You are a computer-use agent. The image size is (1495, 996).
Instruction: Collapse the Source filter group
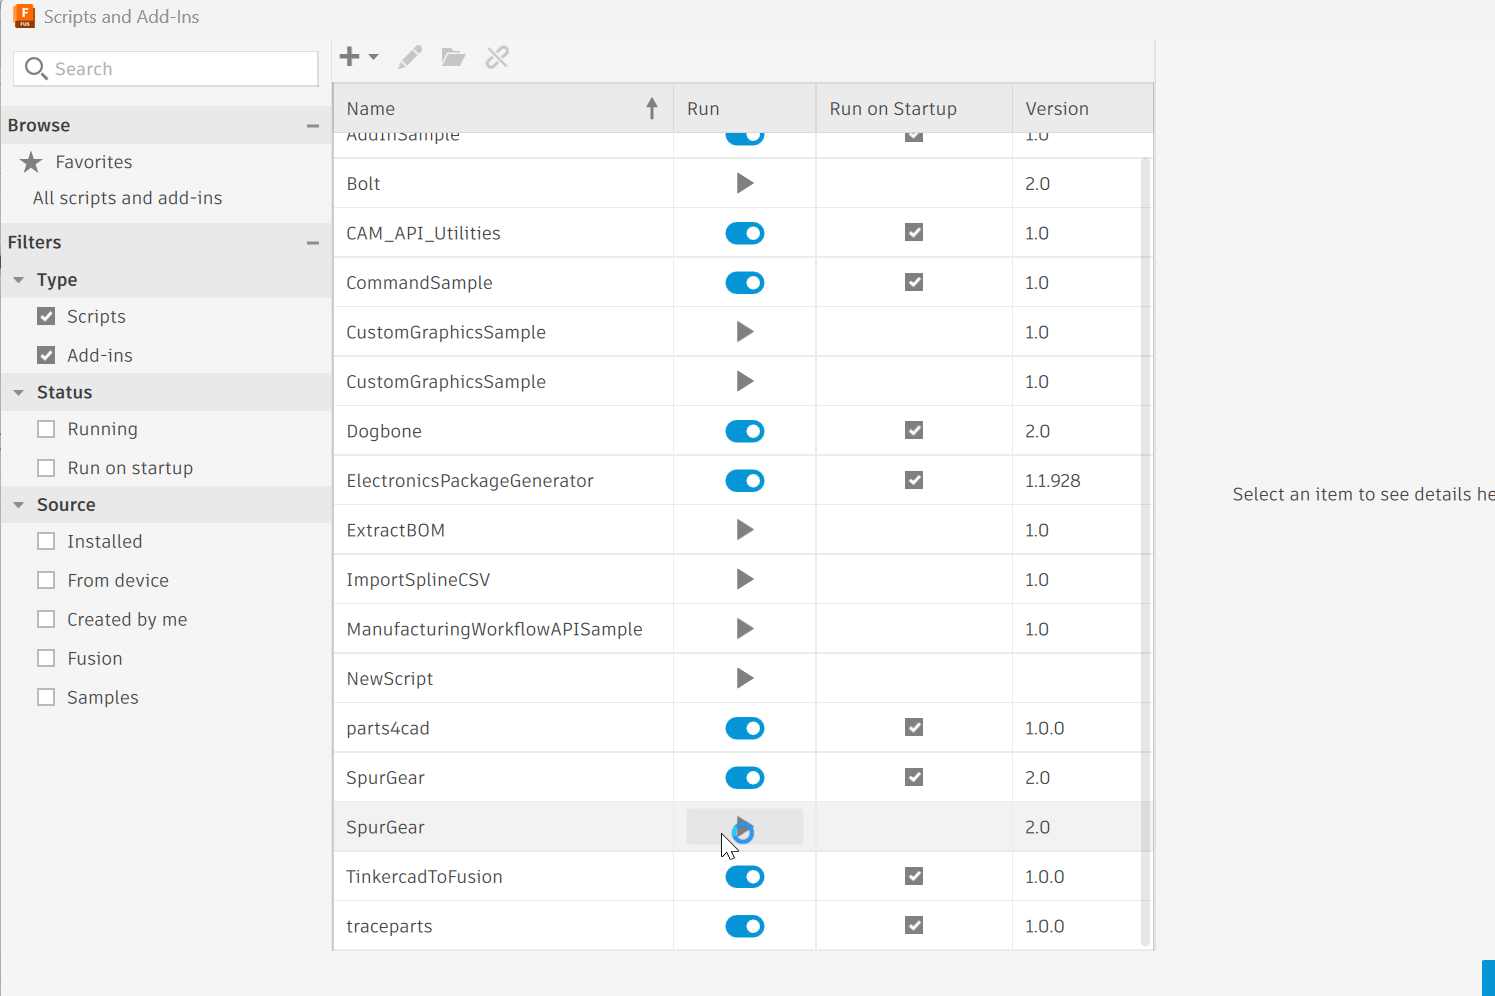[x=19, y=505]
